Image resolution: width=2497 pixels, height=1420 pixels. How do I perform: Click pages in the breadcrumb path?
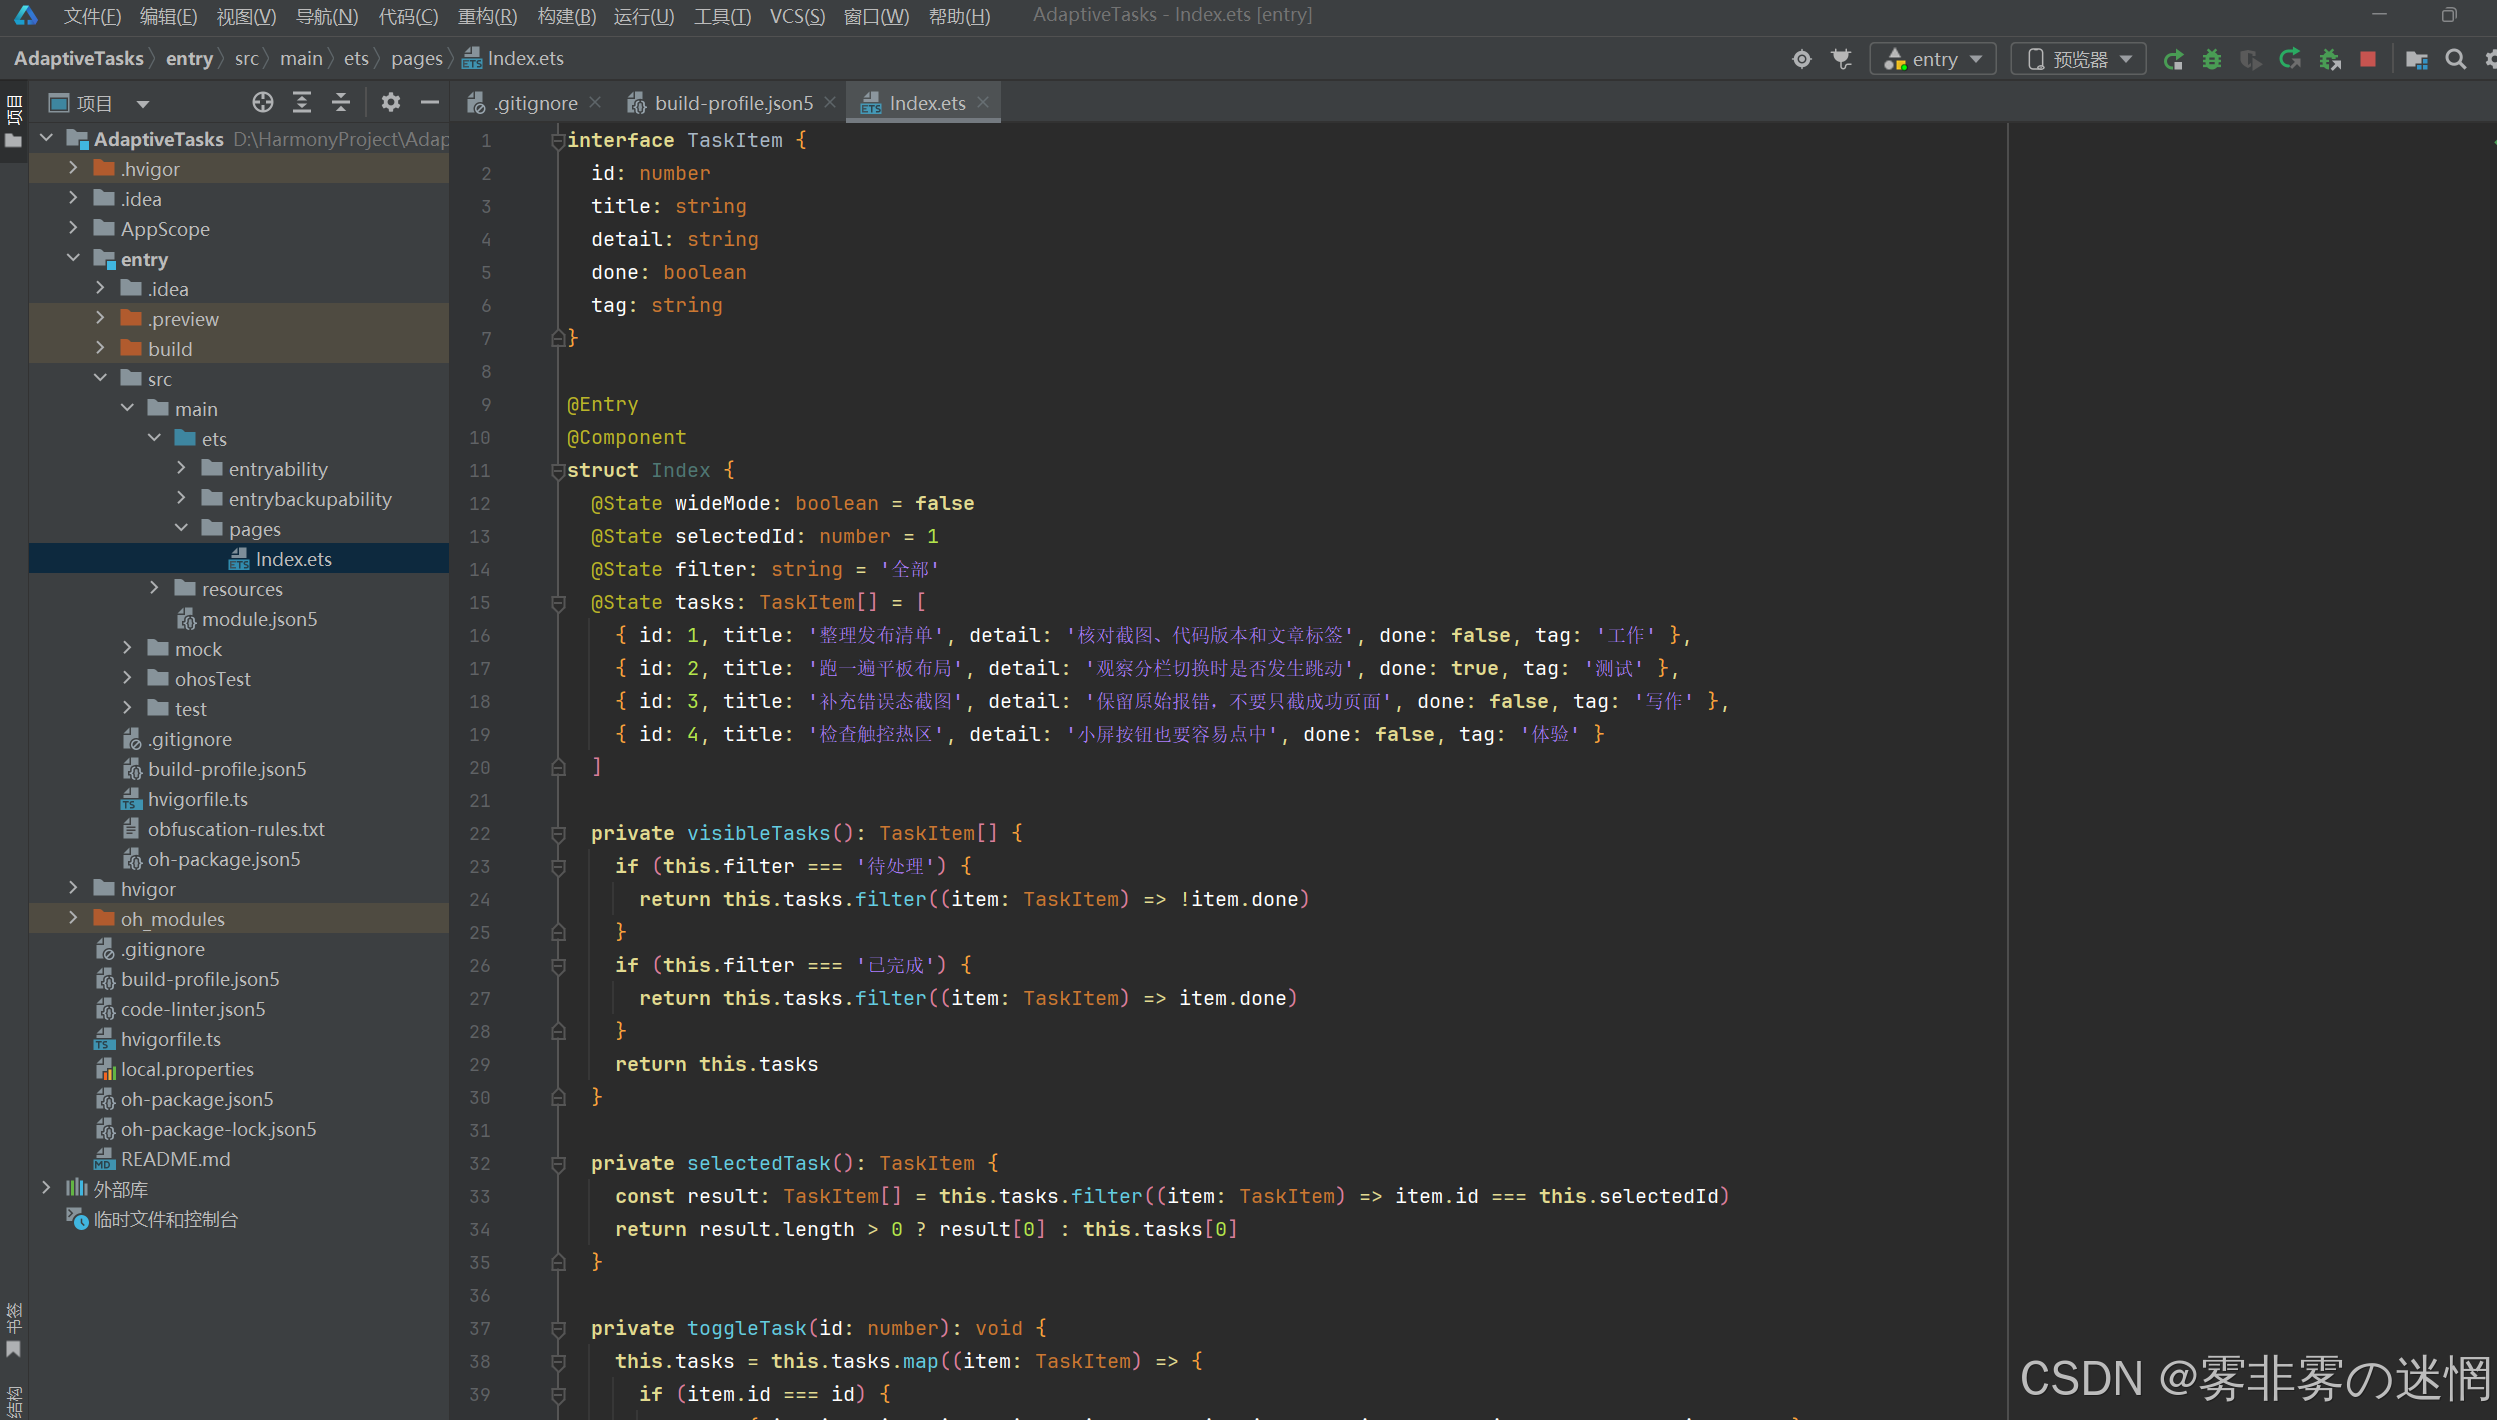pyautogui.click(x=417, y=59)
